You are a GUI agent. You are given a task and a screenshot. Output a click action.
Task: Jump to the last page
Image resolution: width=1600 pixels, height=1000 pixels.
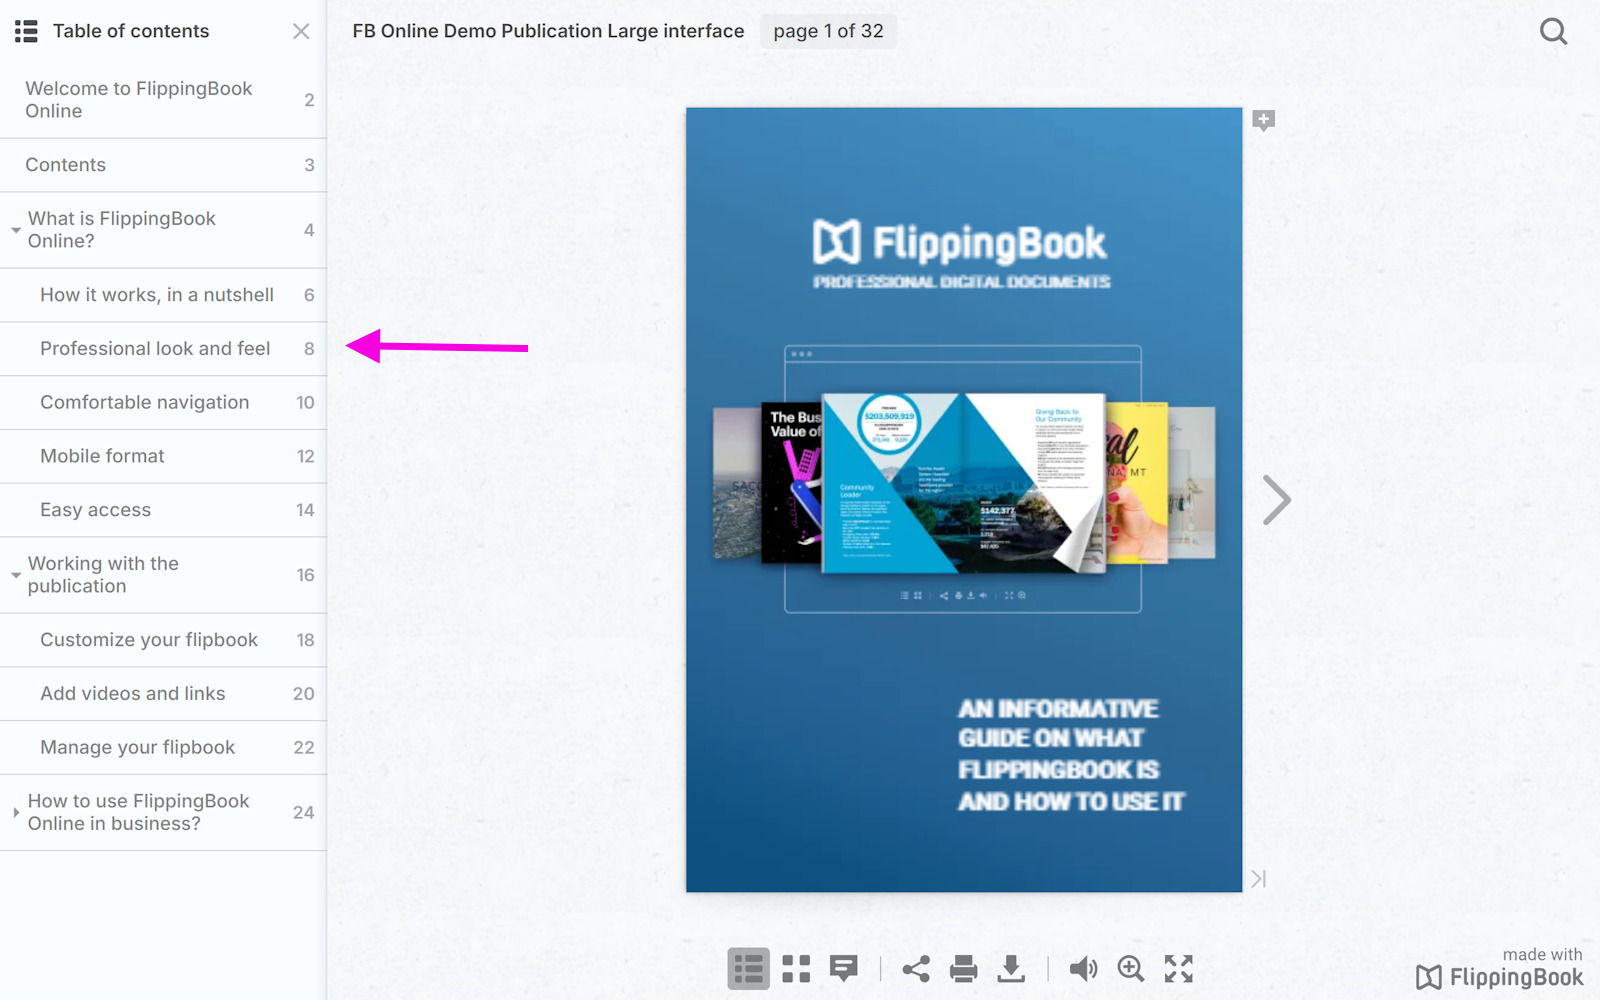(1259, 878)
